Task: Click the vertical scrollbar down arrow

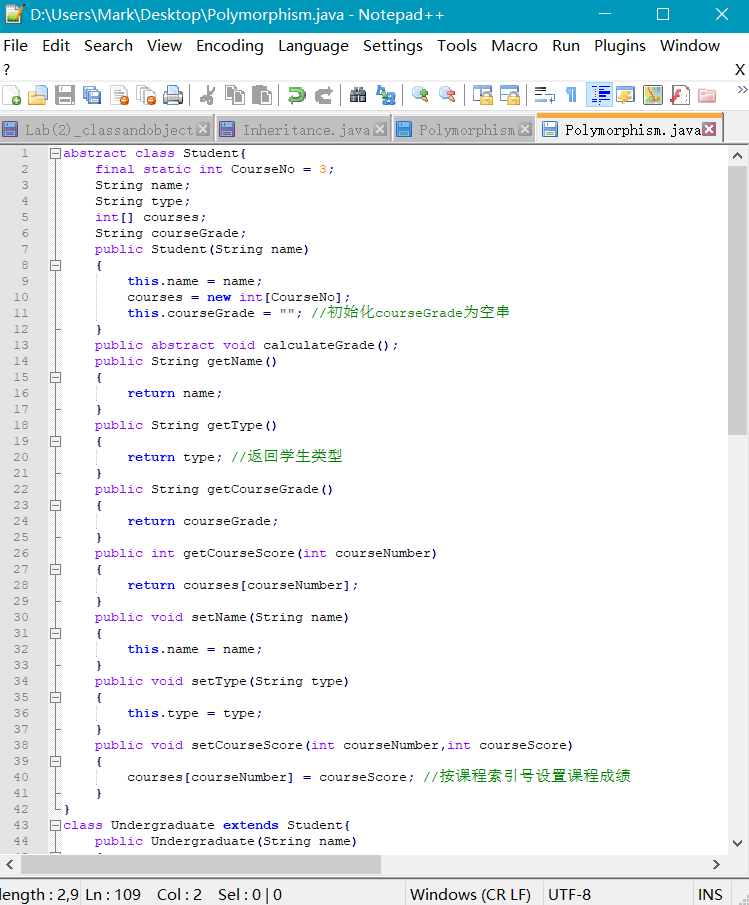Action: coord(737,843)
